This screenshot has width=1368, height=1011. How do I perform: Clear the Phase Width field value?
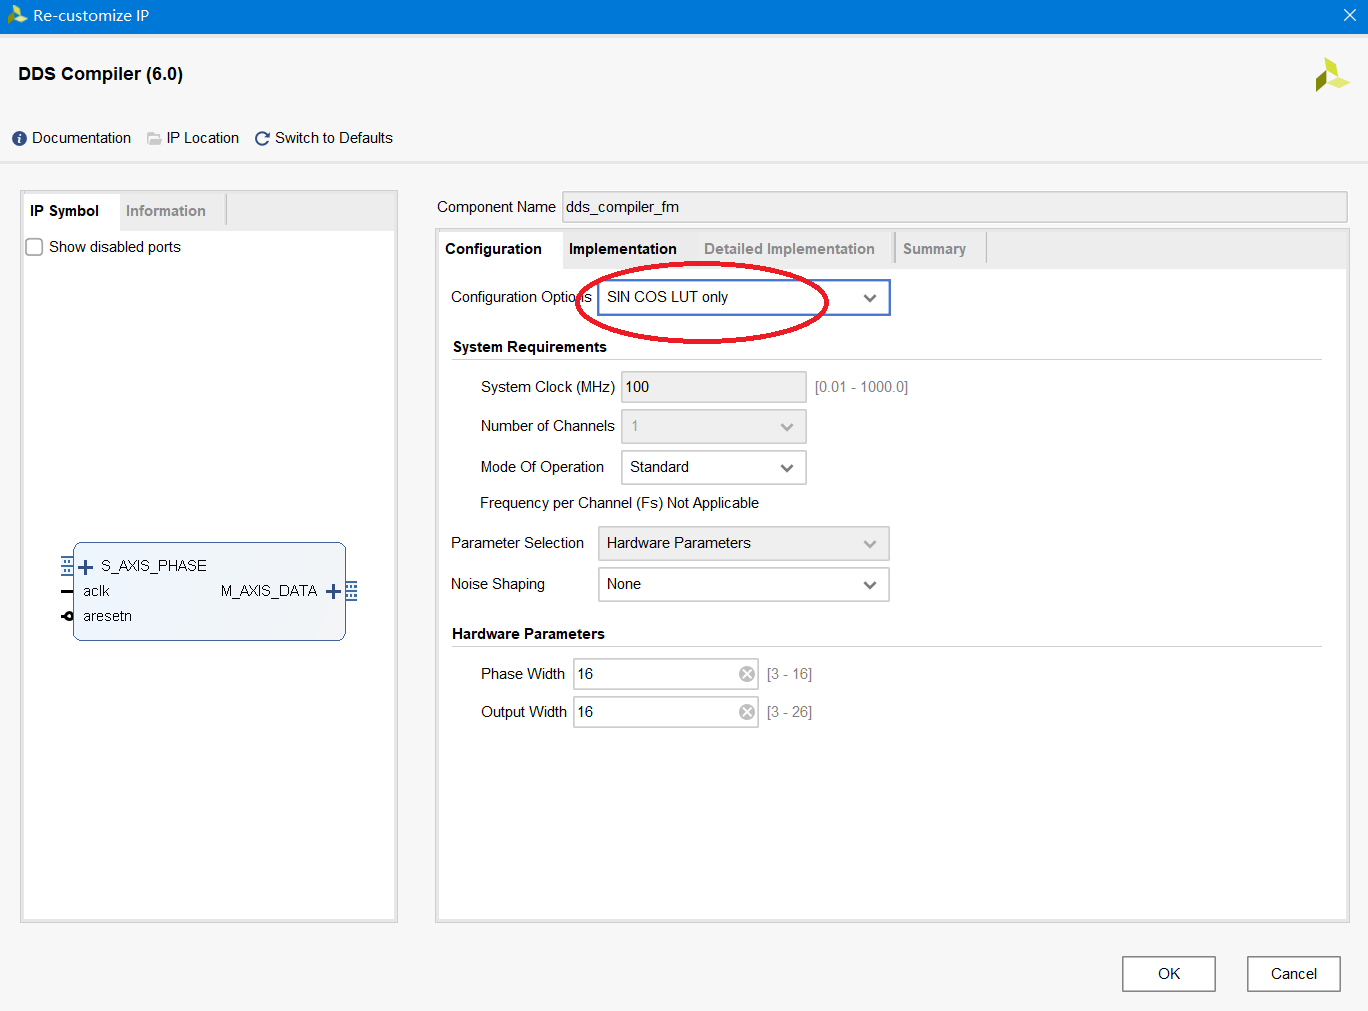(x=747, y=674)
